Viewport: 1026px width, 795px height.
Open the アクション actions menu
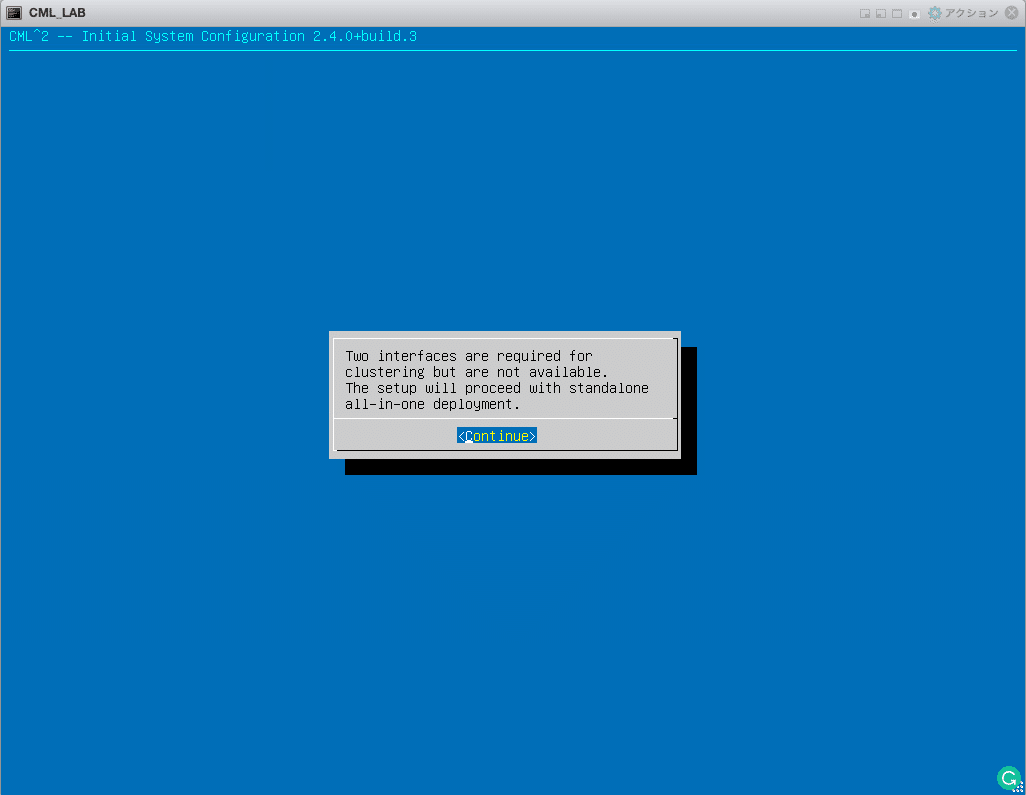[x=963, y=13]
